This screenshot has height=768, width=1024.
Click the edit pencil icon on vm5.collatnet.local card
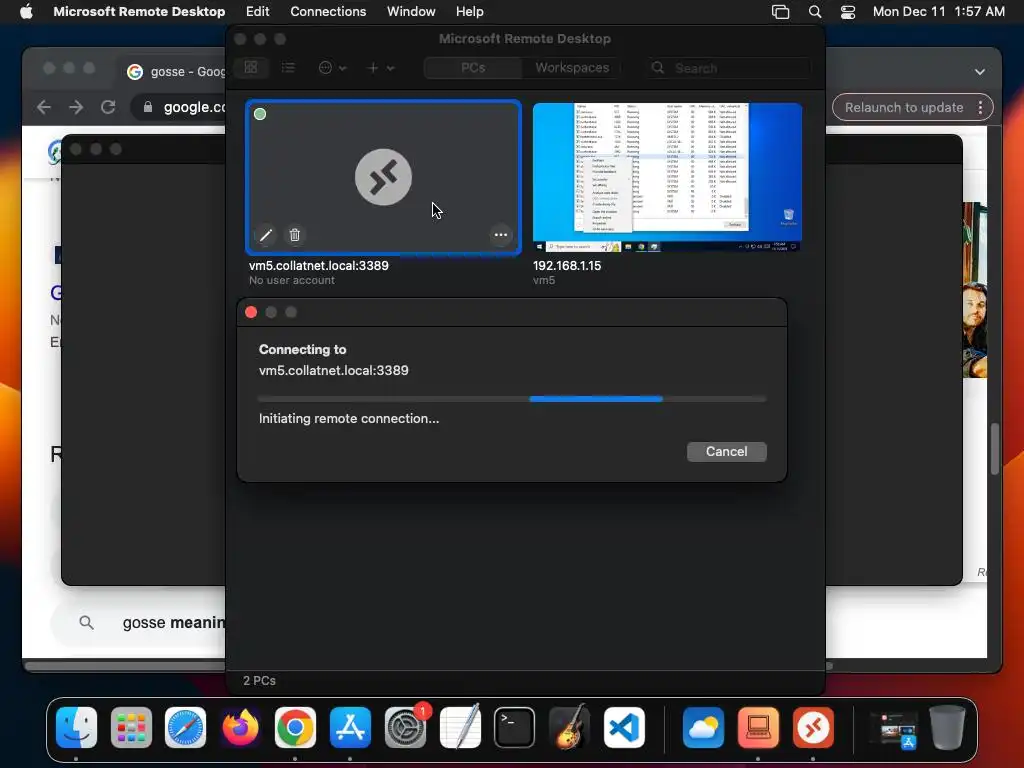coord(266,235)
